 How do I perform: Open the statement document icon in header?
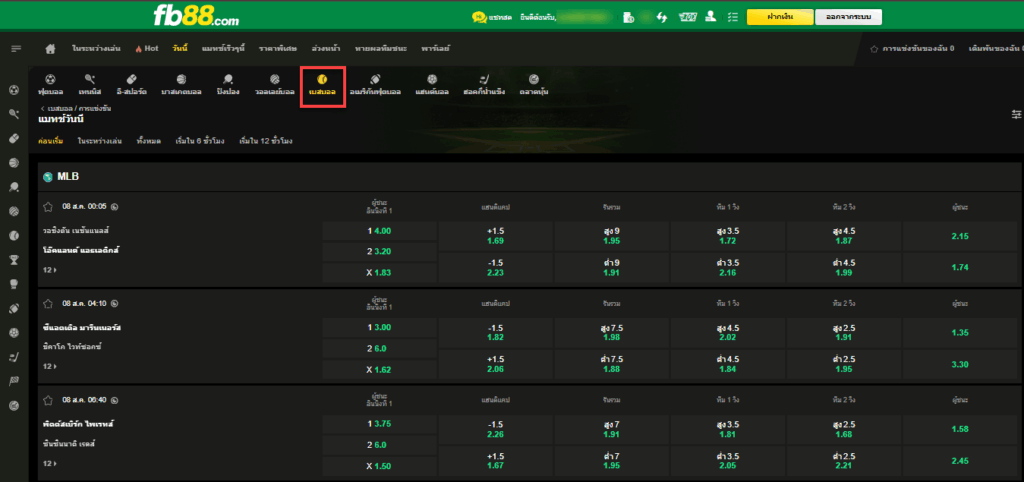(x=628, y=18)
